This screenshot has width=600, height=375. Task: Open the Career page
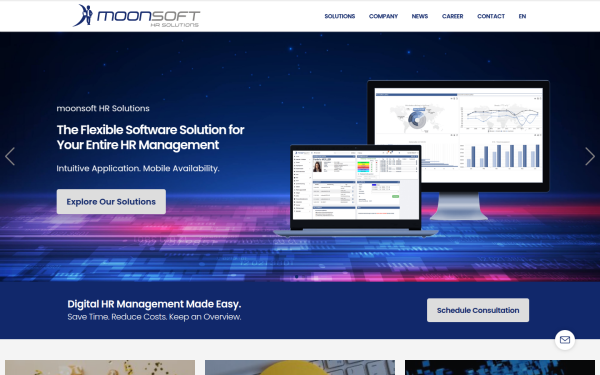tap(452, 16)
